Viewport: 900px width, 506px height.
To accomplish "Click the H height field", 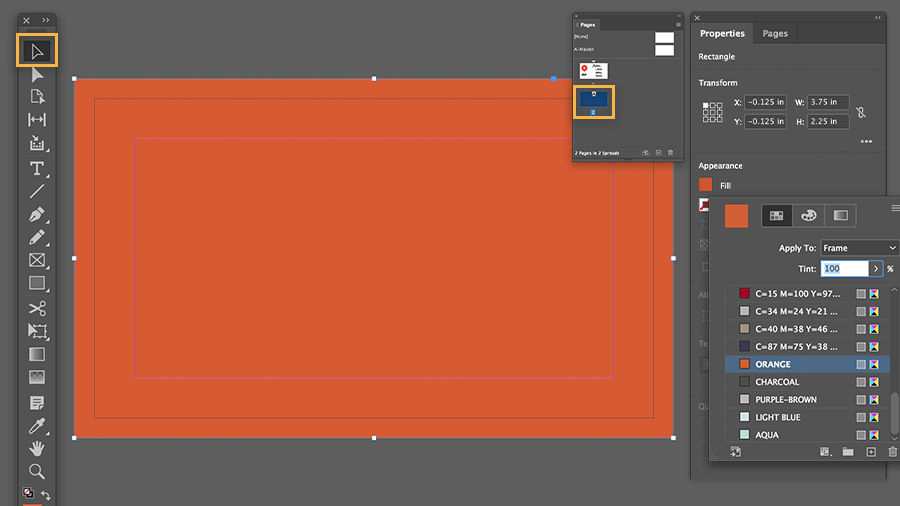I will [828, 122].
